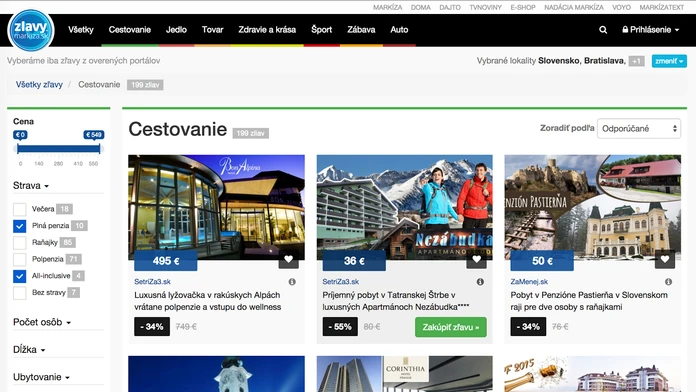Open the search magnifier icon
Image resolution: width=696 pixels, height=392 pixels.
[603, 30]
